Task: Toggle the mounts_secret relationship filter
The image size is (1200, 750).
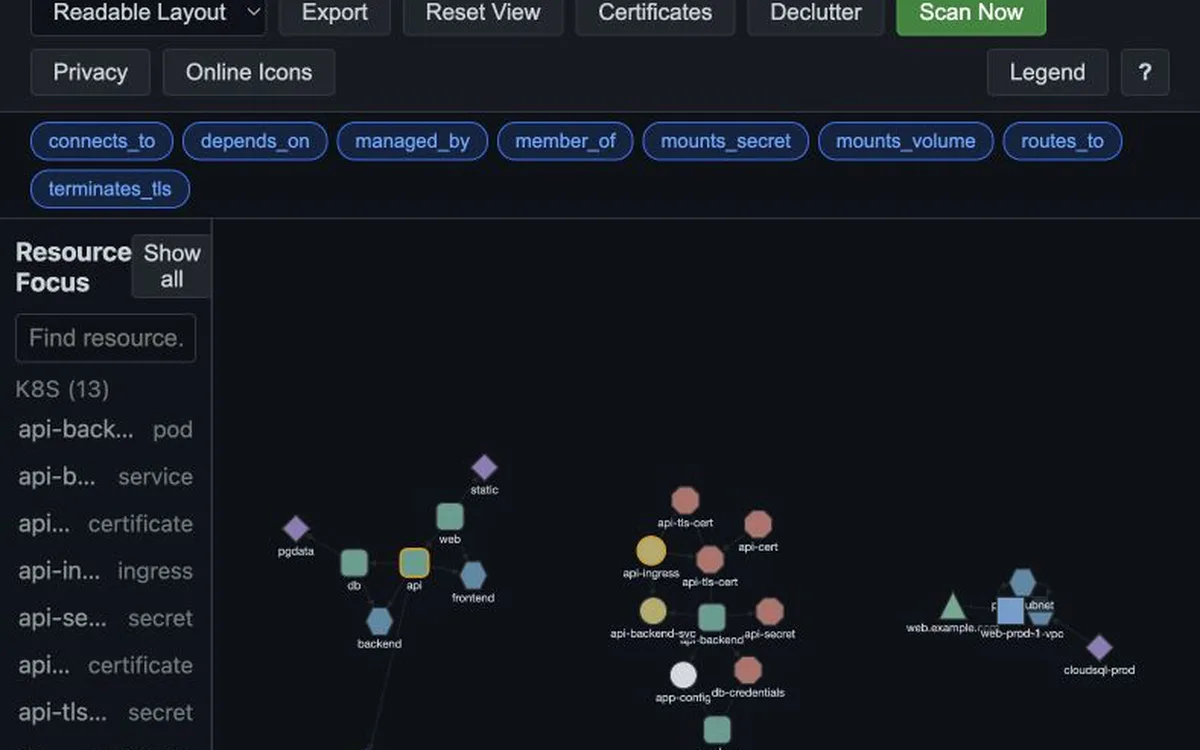Action: click(726, 141)
